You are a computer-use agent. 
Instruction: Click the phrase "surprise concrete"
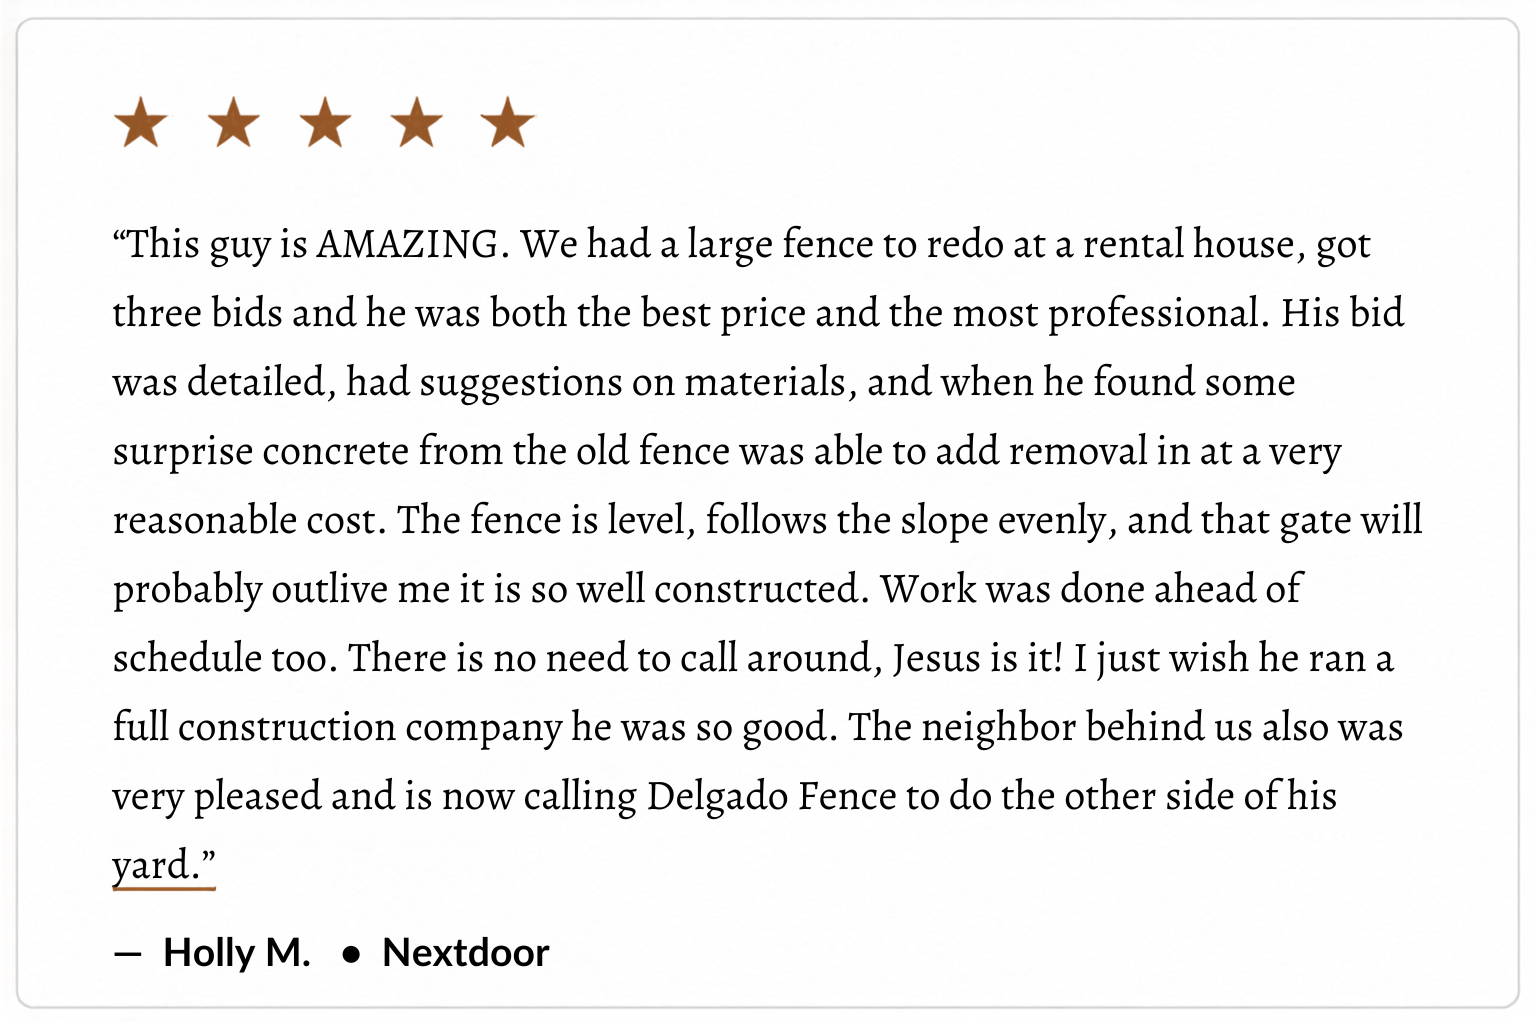tap(261, 452)
